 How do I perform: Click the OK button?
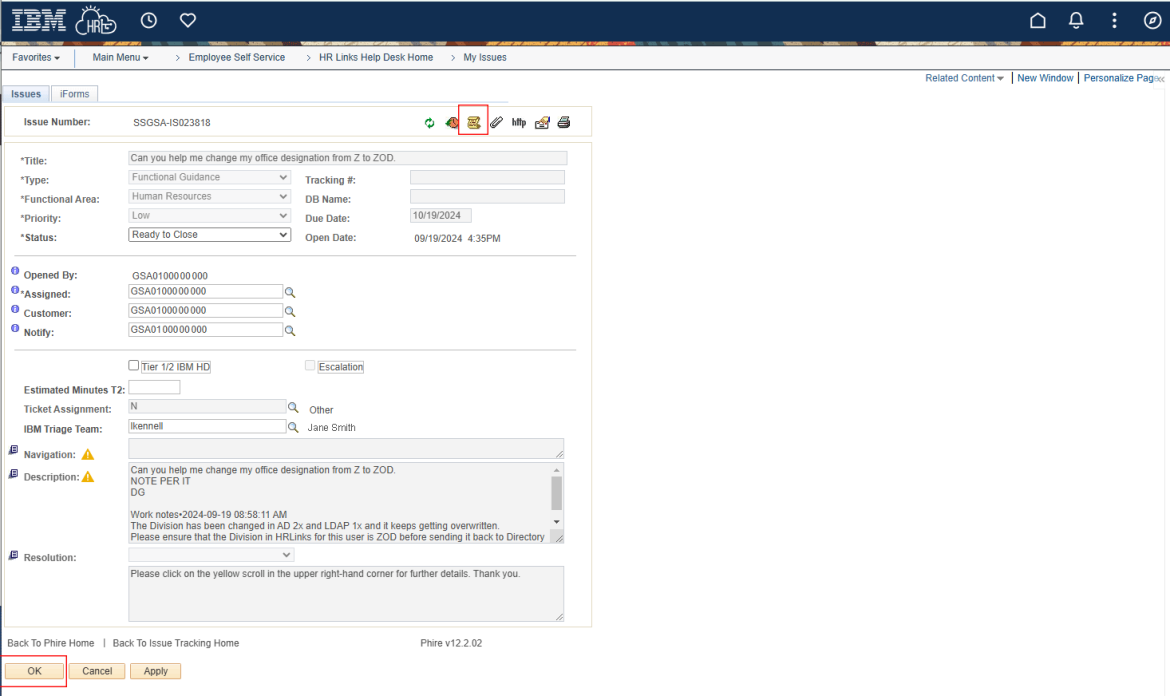coord(34,671)
